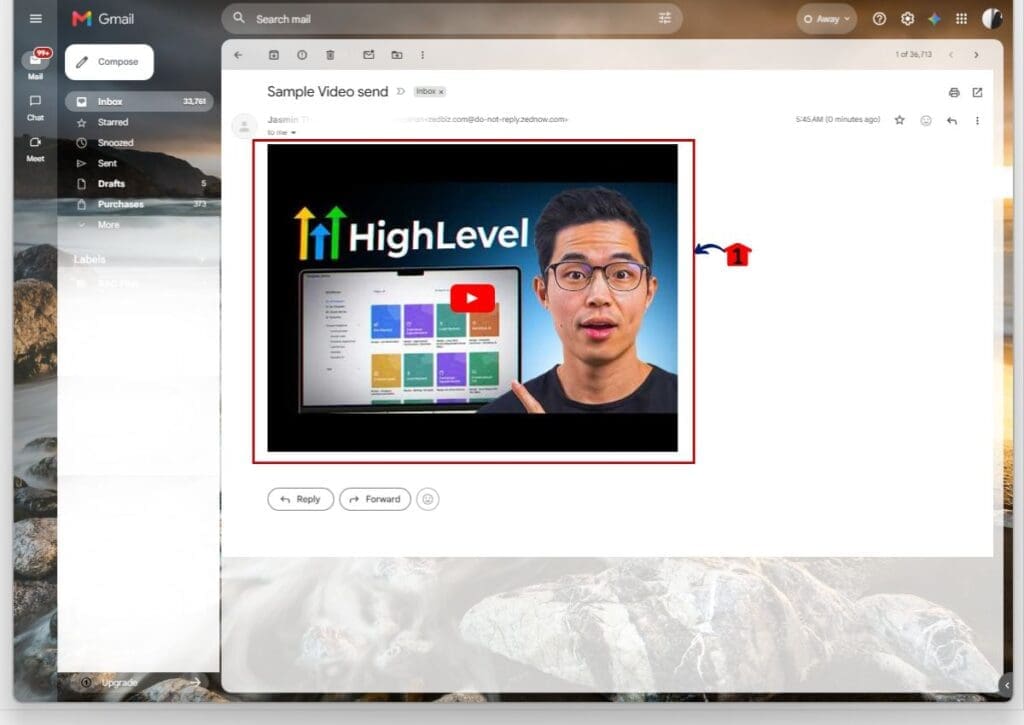Play the HighLevel video thumbnail
Viewport: 1024px width, 725px height.
pos(472,298)
